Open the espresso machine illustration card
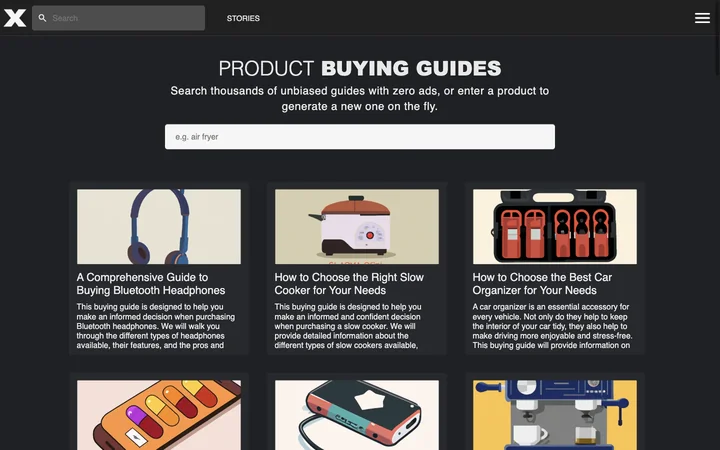 pyautogui.click(x=555, y=415)
